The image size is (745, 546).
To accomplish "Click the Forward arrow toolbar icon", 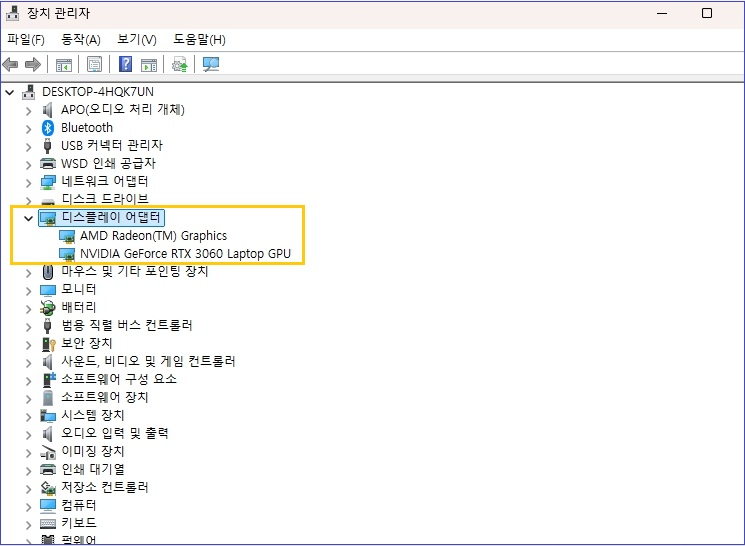I will pyautogui.click(x=33, y=64).
